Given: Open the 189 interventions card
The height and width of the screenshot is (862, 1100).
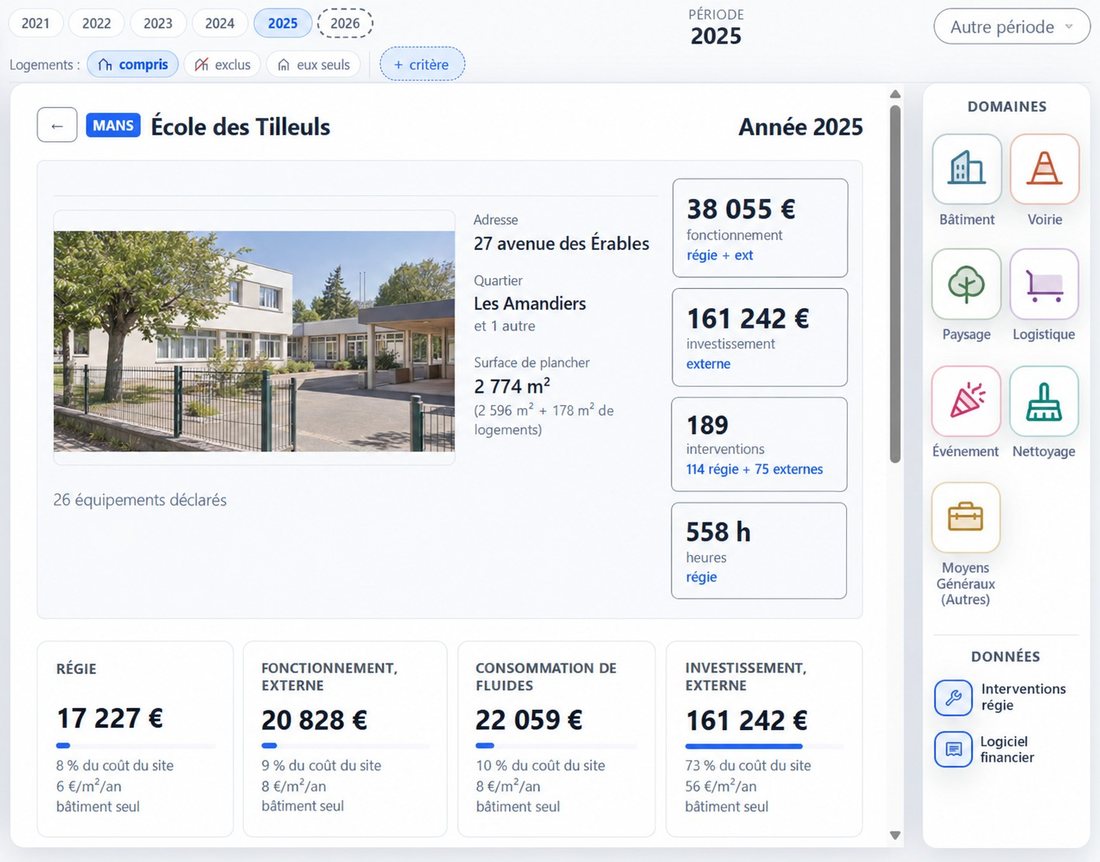Looking at the screenshot, I should coord(759,444).
